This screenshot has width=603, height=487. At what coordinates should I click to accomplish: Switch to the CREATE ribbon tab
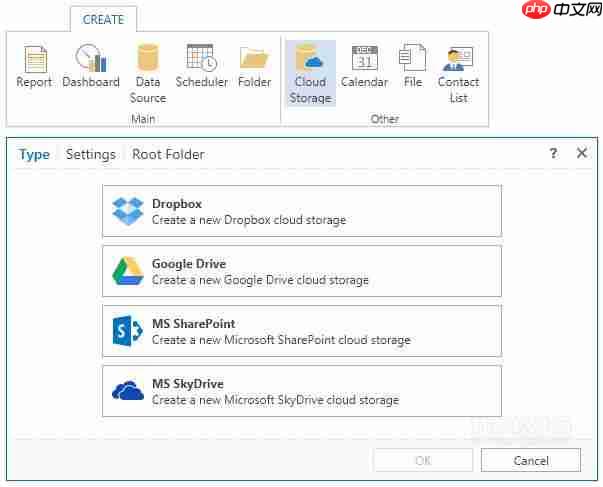coord(103,19)
